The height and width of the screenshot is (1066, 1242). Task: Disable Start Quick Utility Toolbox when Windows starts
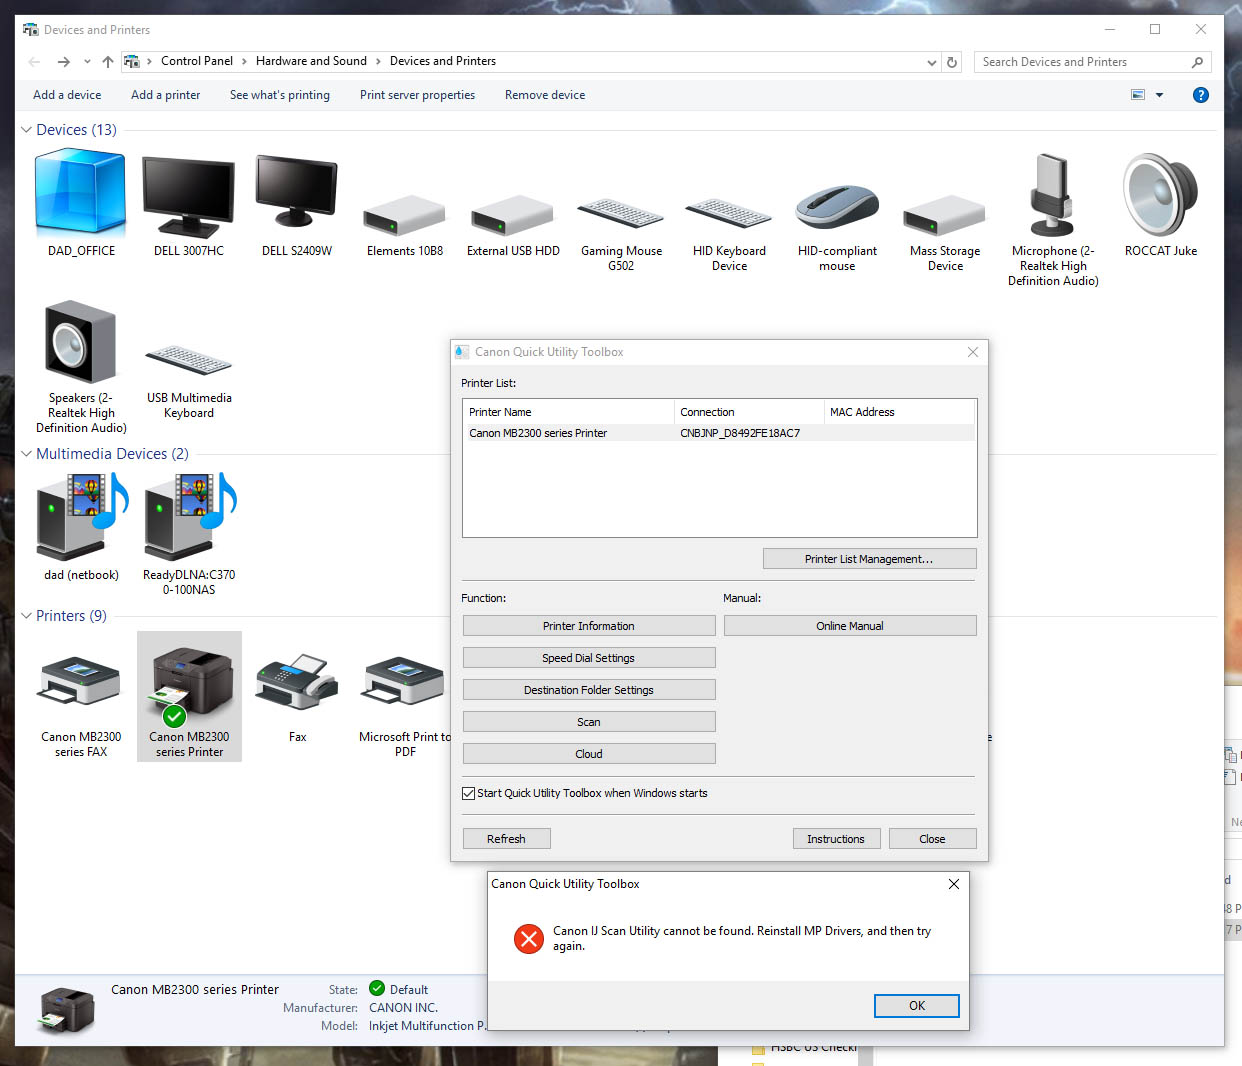click(468, 793)
